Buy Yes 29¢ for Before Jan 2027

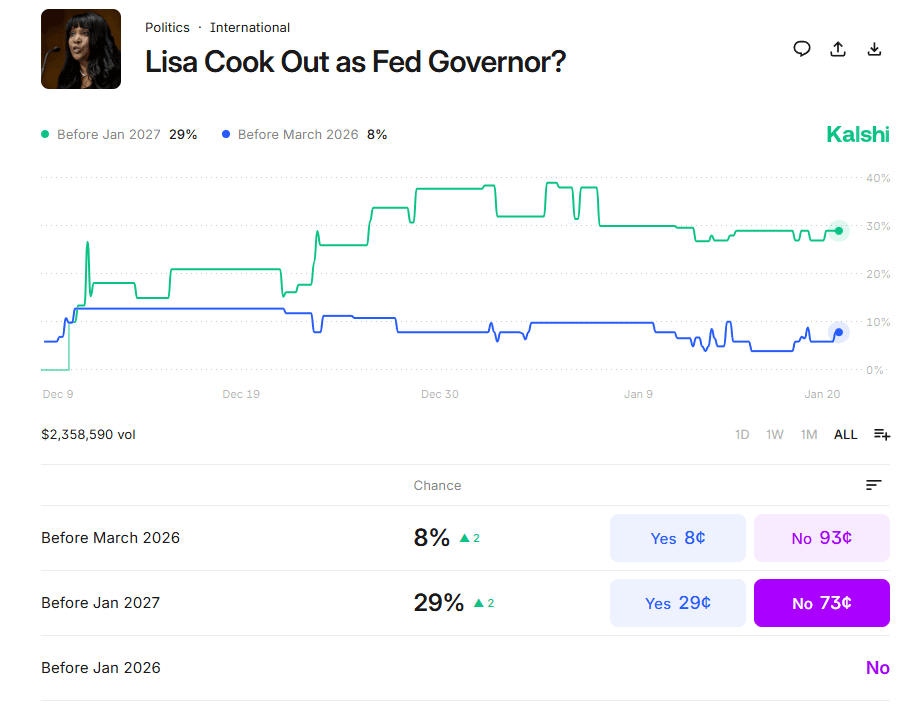tap(677, 603)
